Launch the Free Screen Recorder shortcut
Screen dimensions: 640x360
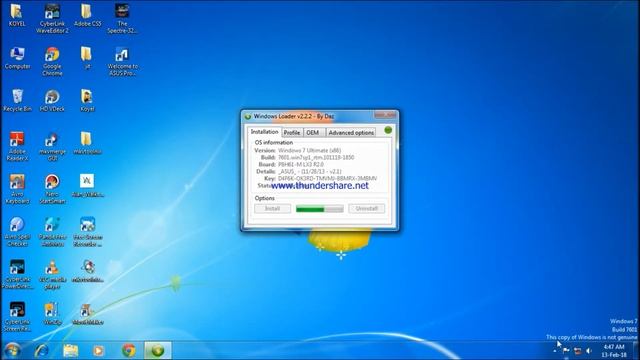87,232
